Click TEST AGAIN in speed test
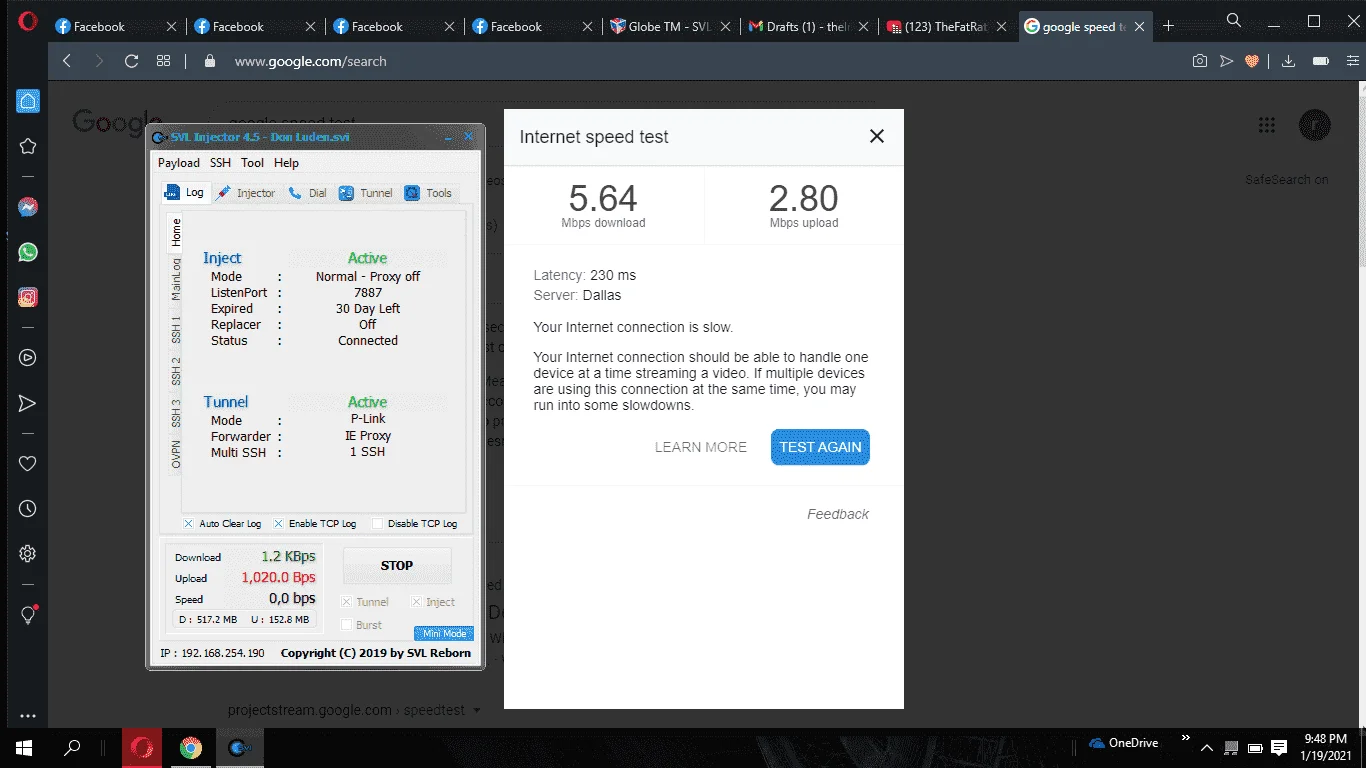Image resolution: width=1366 pixels, height=768 pixels. [x=820, y=447]
